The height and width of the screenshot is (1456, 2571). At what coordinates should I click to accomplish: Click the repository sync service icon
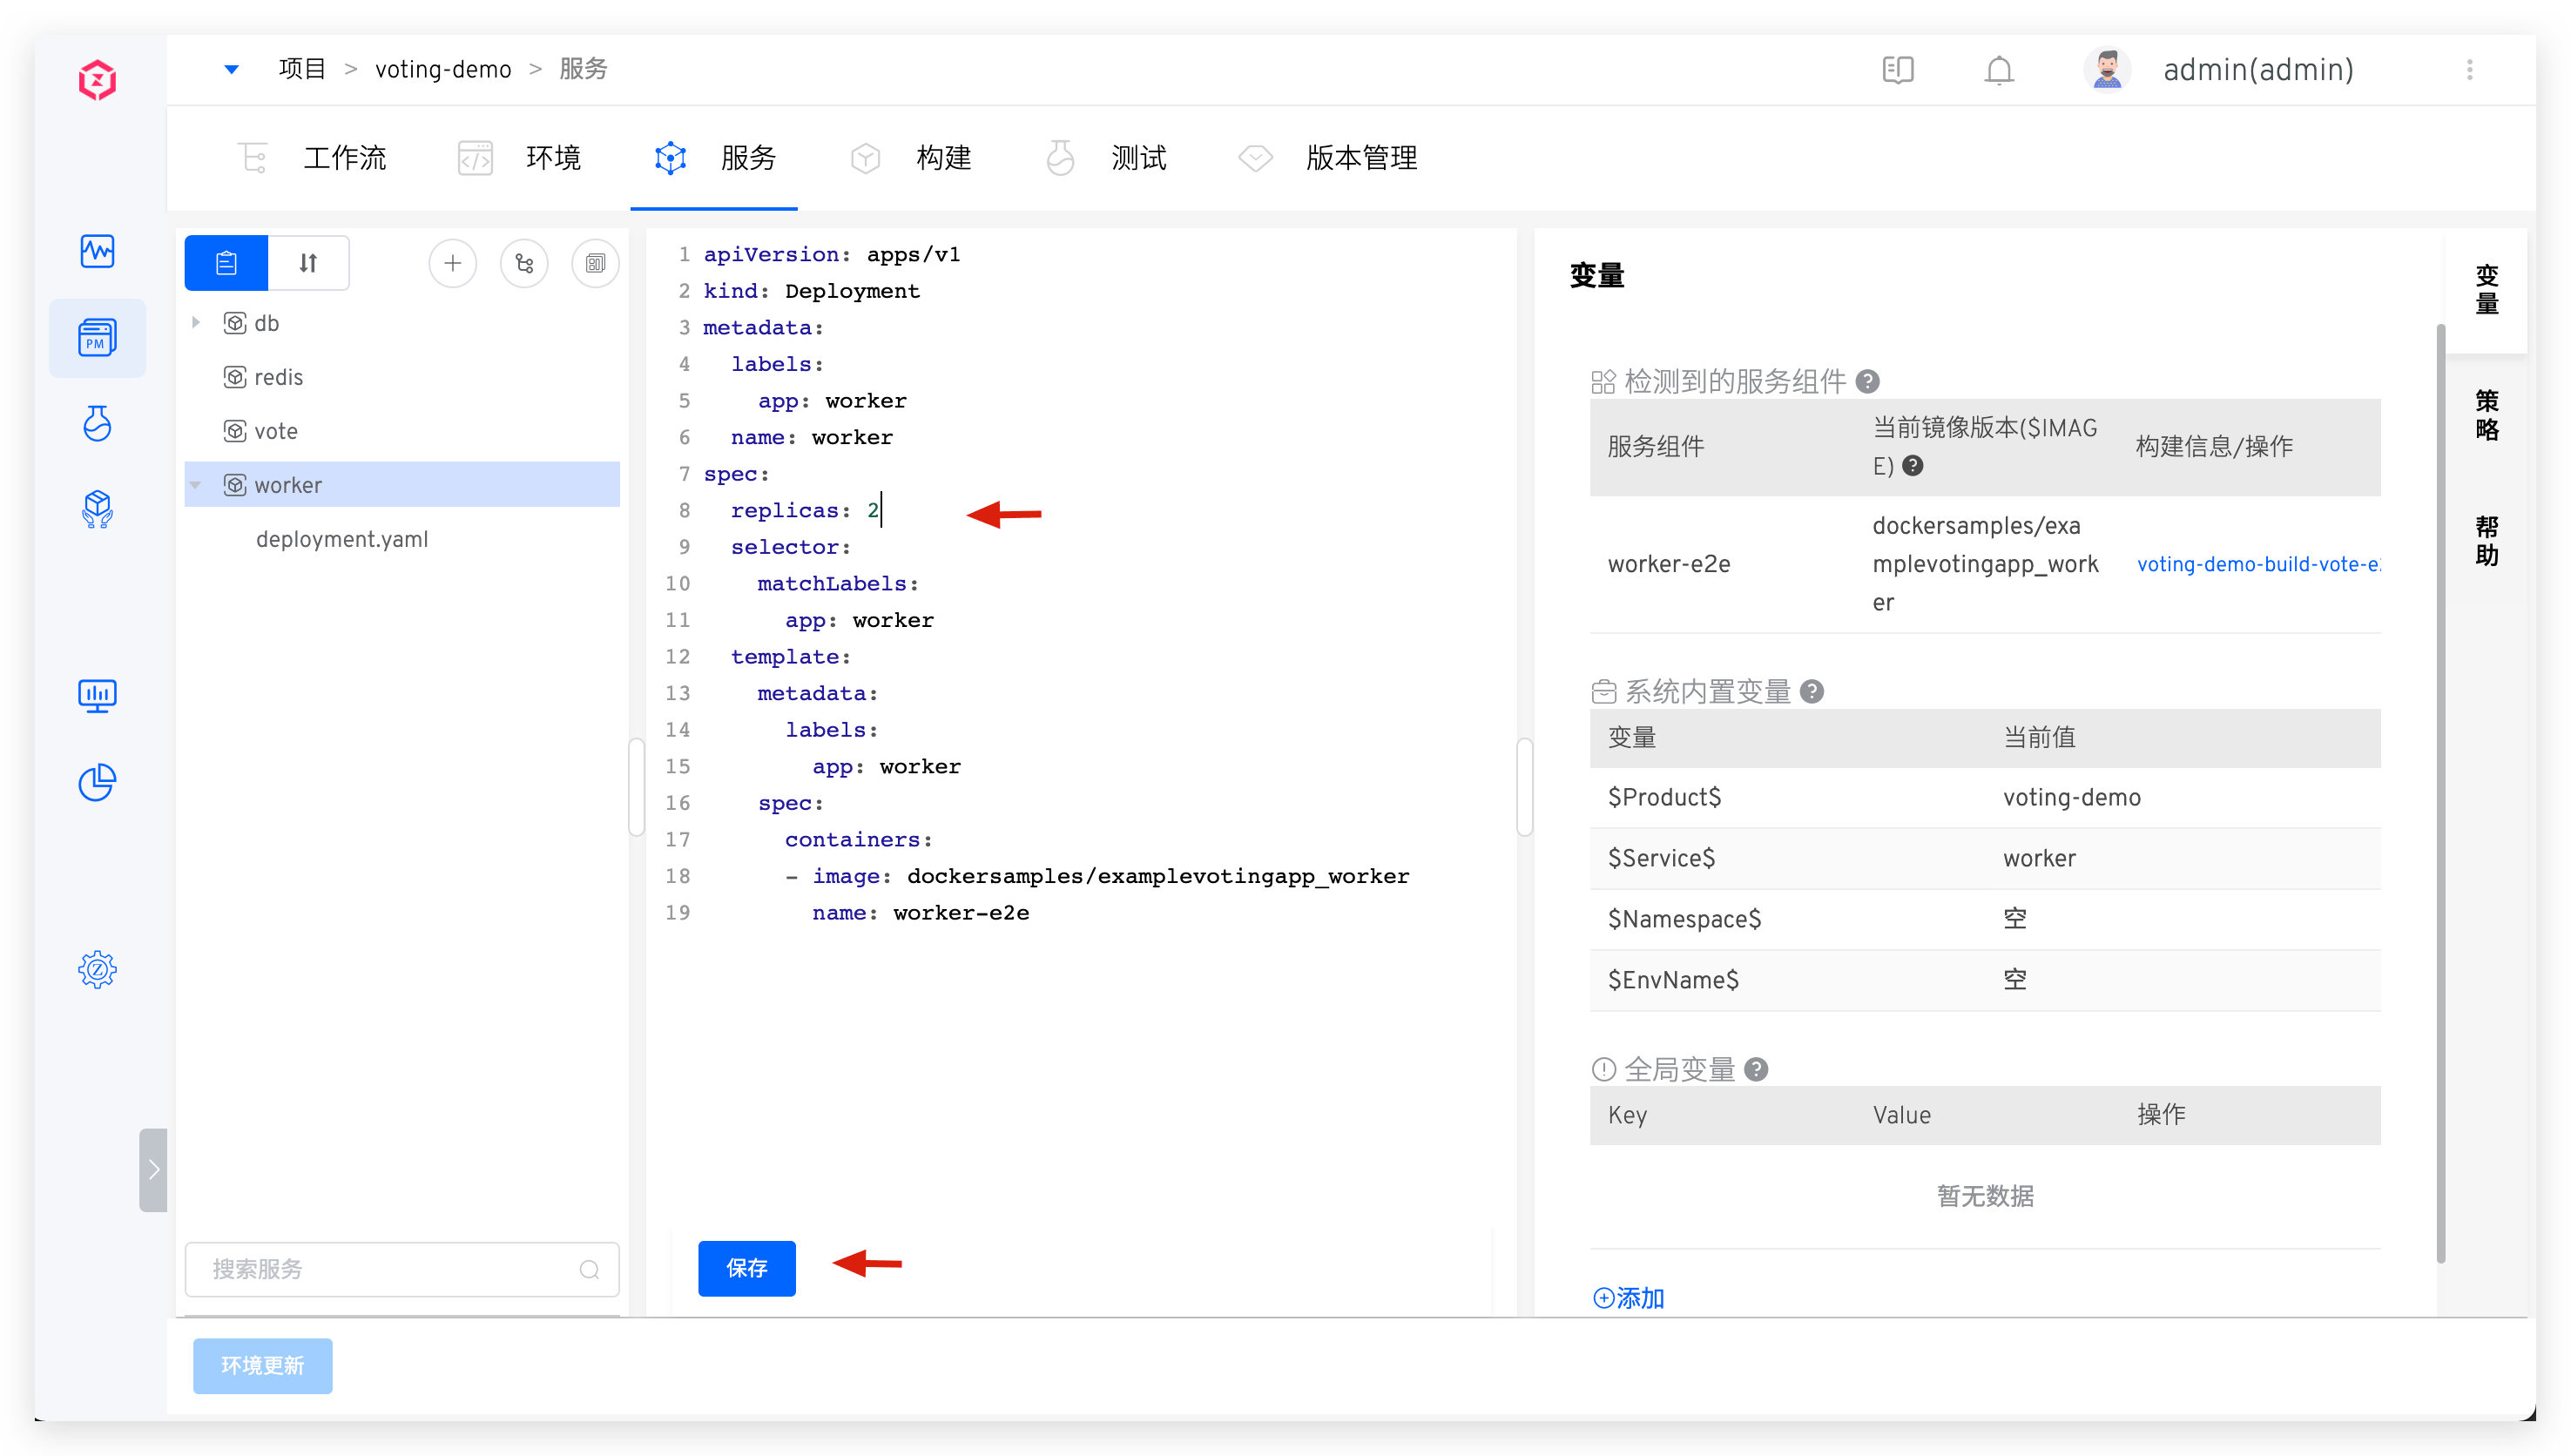[x=524, y=263]
